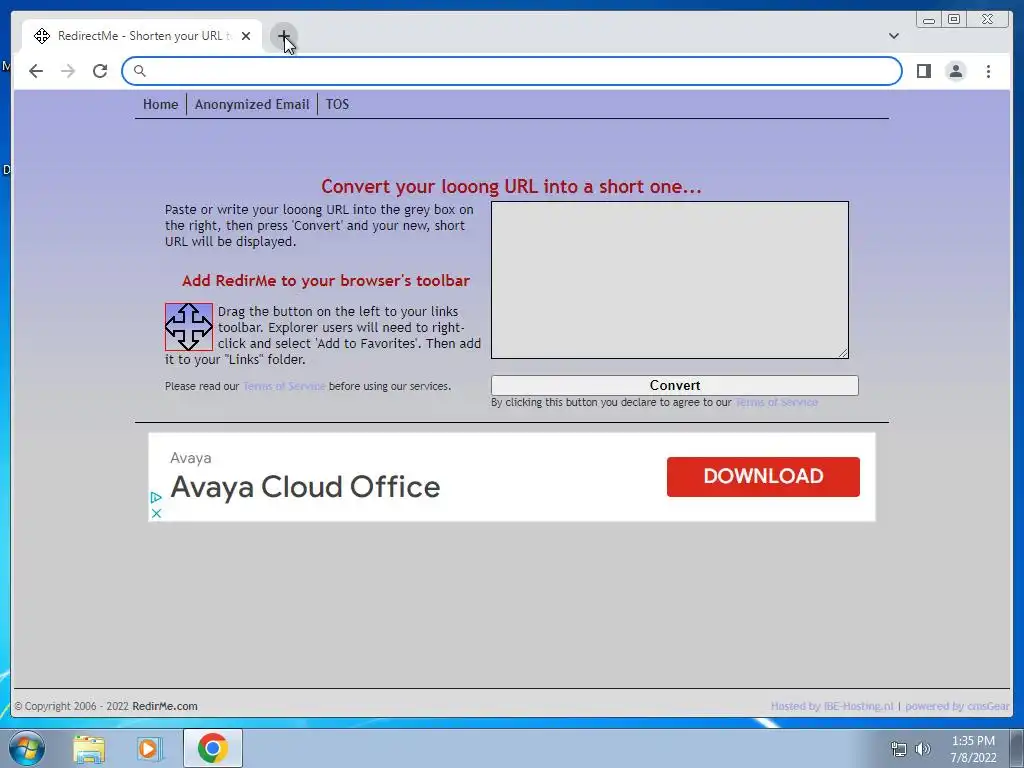The image size is (1024, 768).
Task: Open the IBE-Hosting.nl footer link
Action: (858, 706)
